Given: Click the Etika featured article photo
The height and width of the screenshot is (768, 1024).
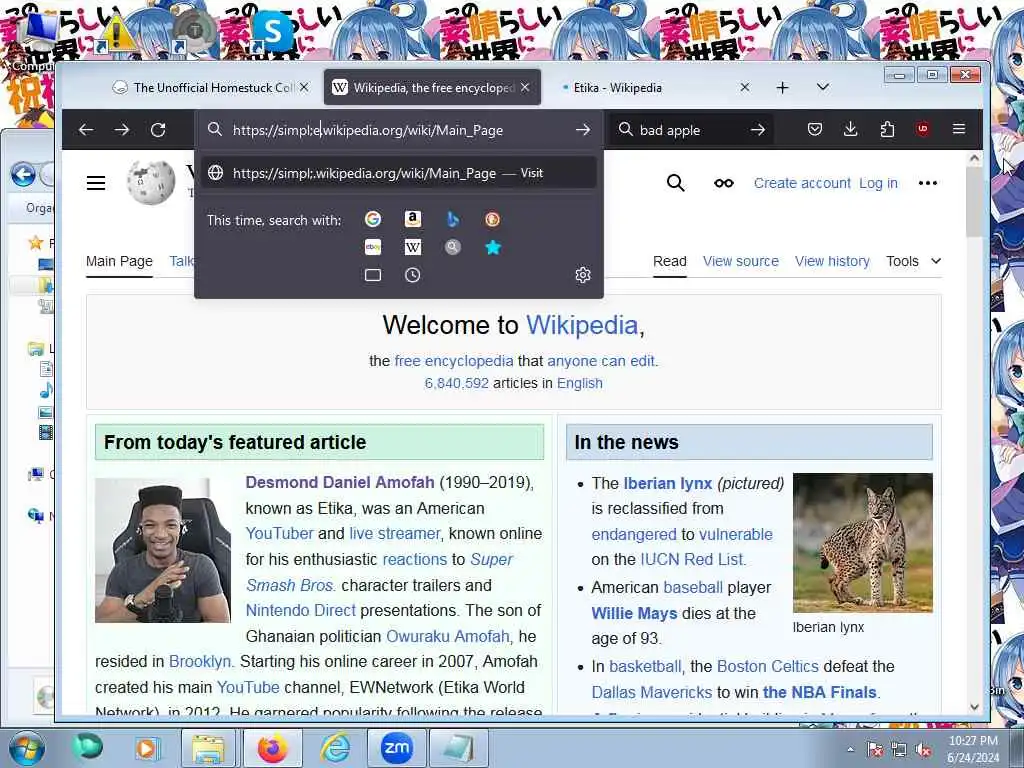Looking at the screenshot, I should (x=163, y=550).
